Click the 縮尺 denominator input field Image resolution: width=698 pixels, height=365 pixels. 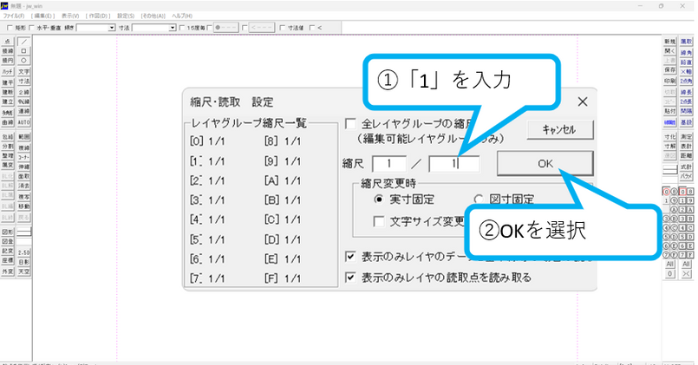tap(454, 164)
